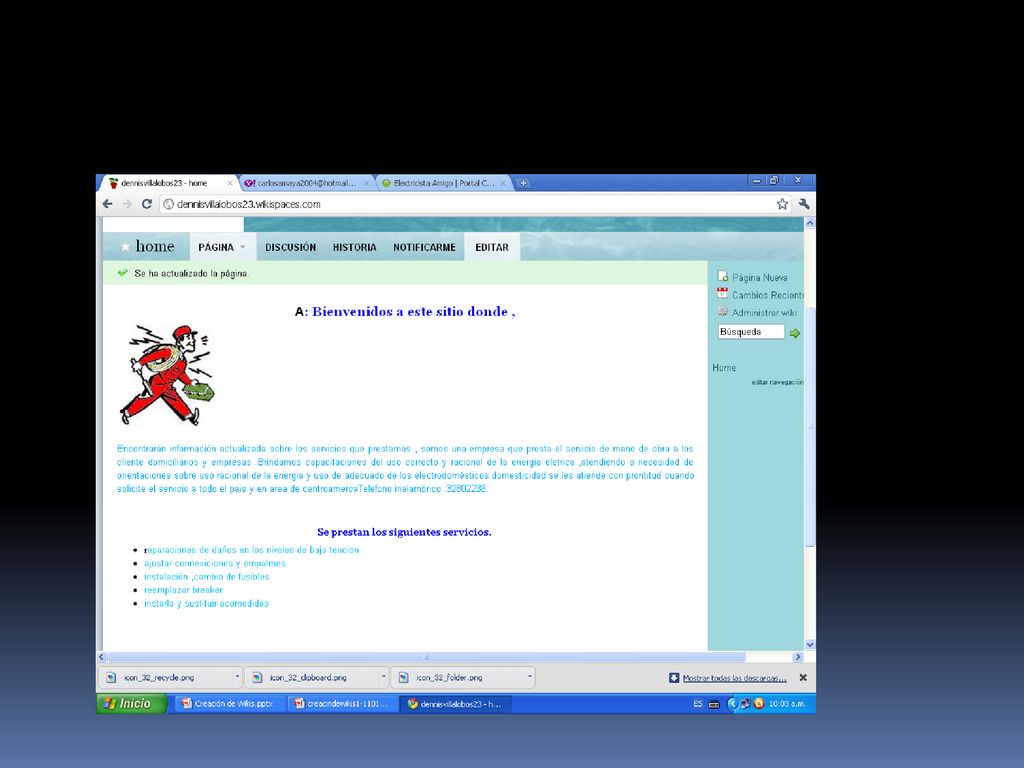Click the horizontal scrollbar left arrow
1024x768 pixels.
(101, 657)
